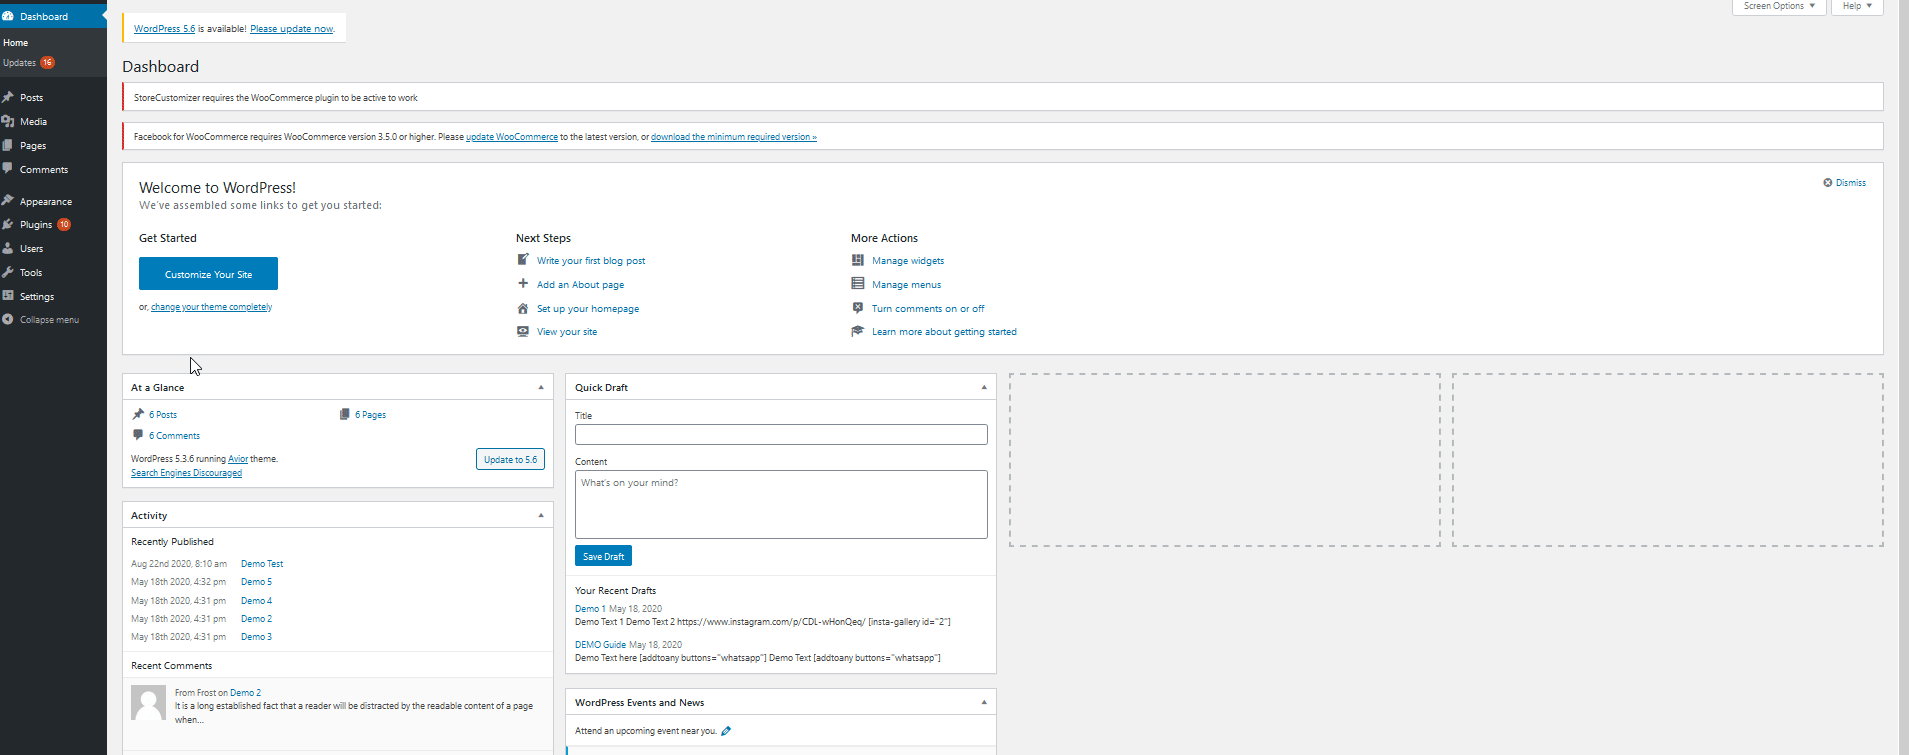Viewport: 1909px width, 755px height.
Task: Click the update WooCommerce link
Action: [x=512, y=137]
